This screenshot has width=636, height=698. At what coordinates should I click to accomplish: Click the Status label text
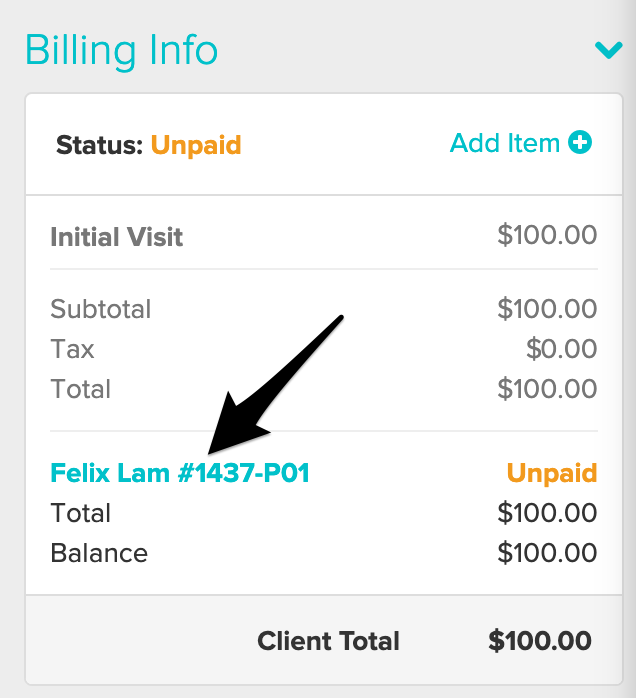point(100,145)
